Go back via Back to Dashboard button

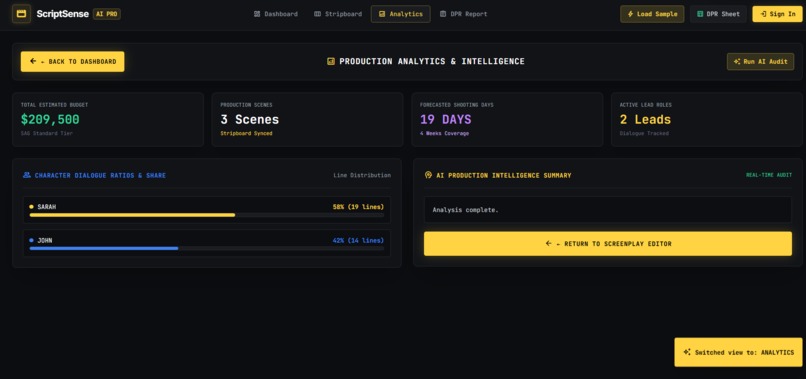coord(72,61)
